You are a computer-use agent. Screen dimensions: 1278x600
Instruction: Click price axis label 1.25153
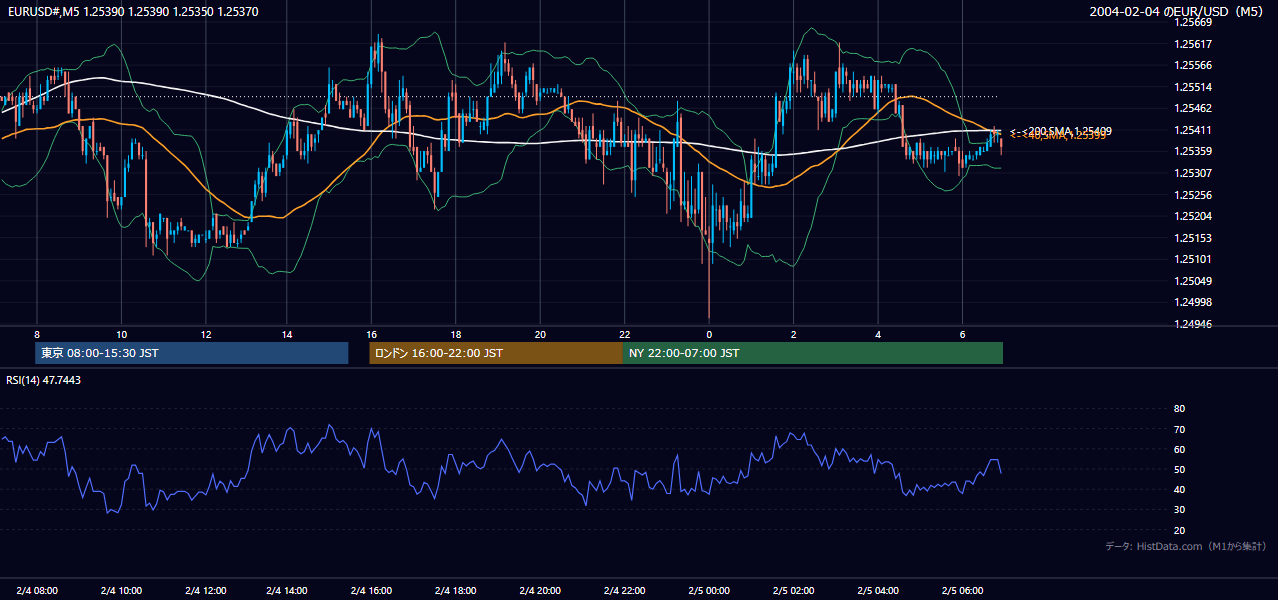point(1192,238)
